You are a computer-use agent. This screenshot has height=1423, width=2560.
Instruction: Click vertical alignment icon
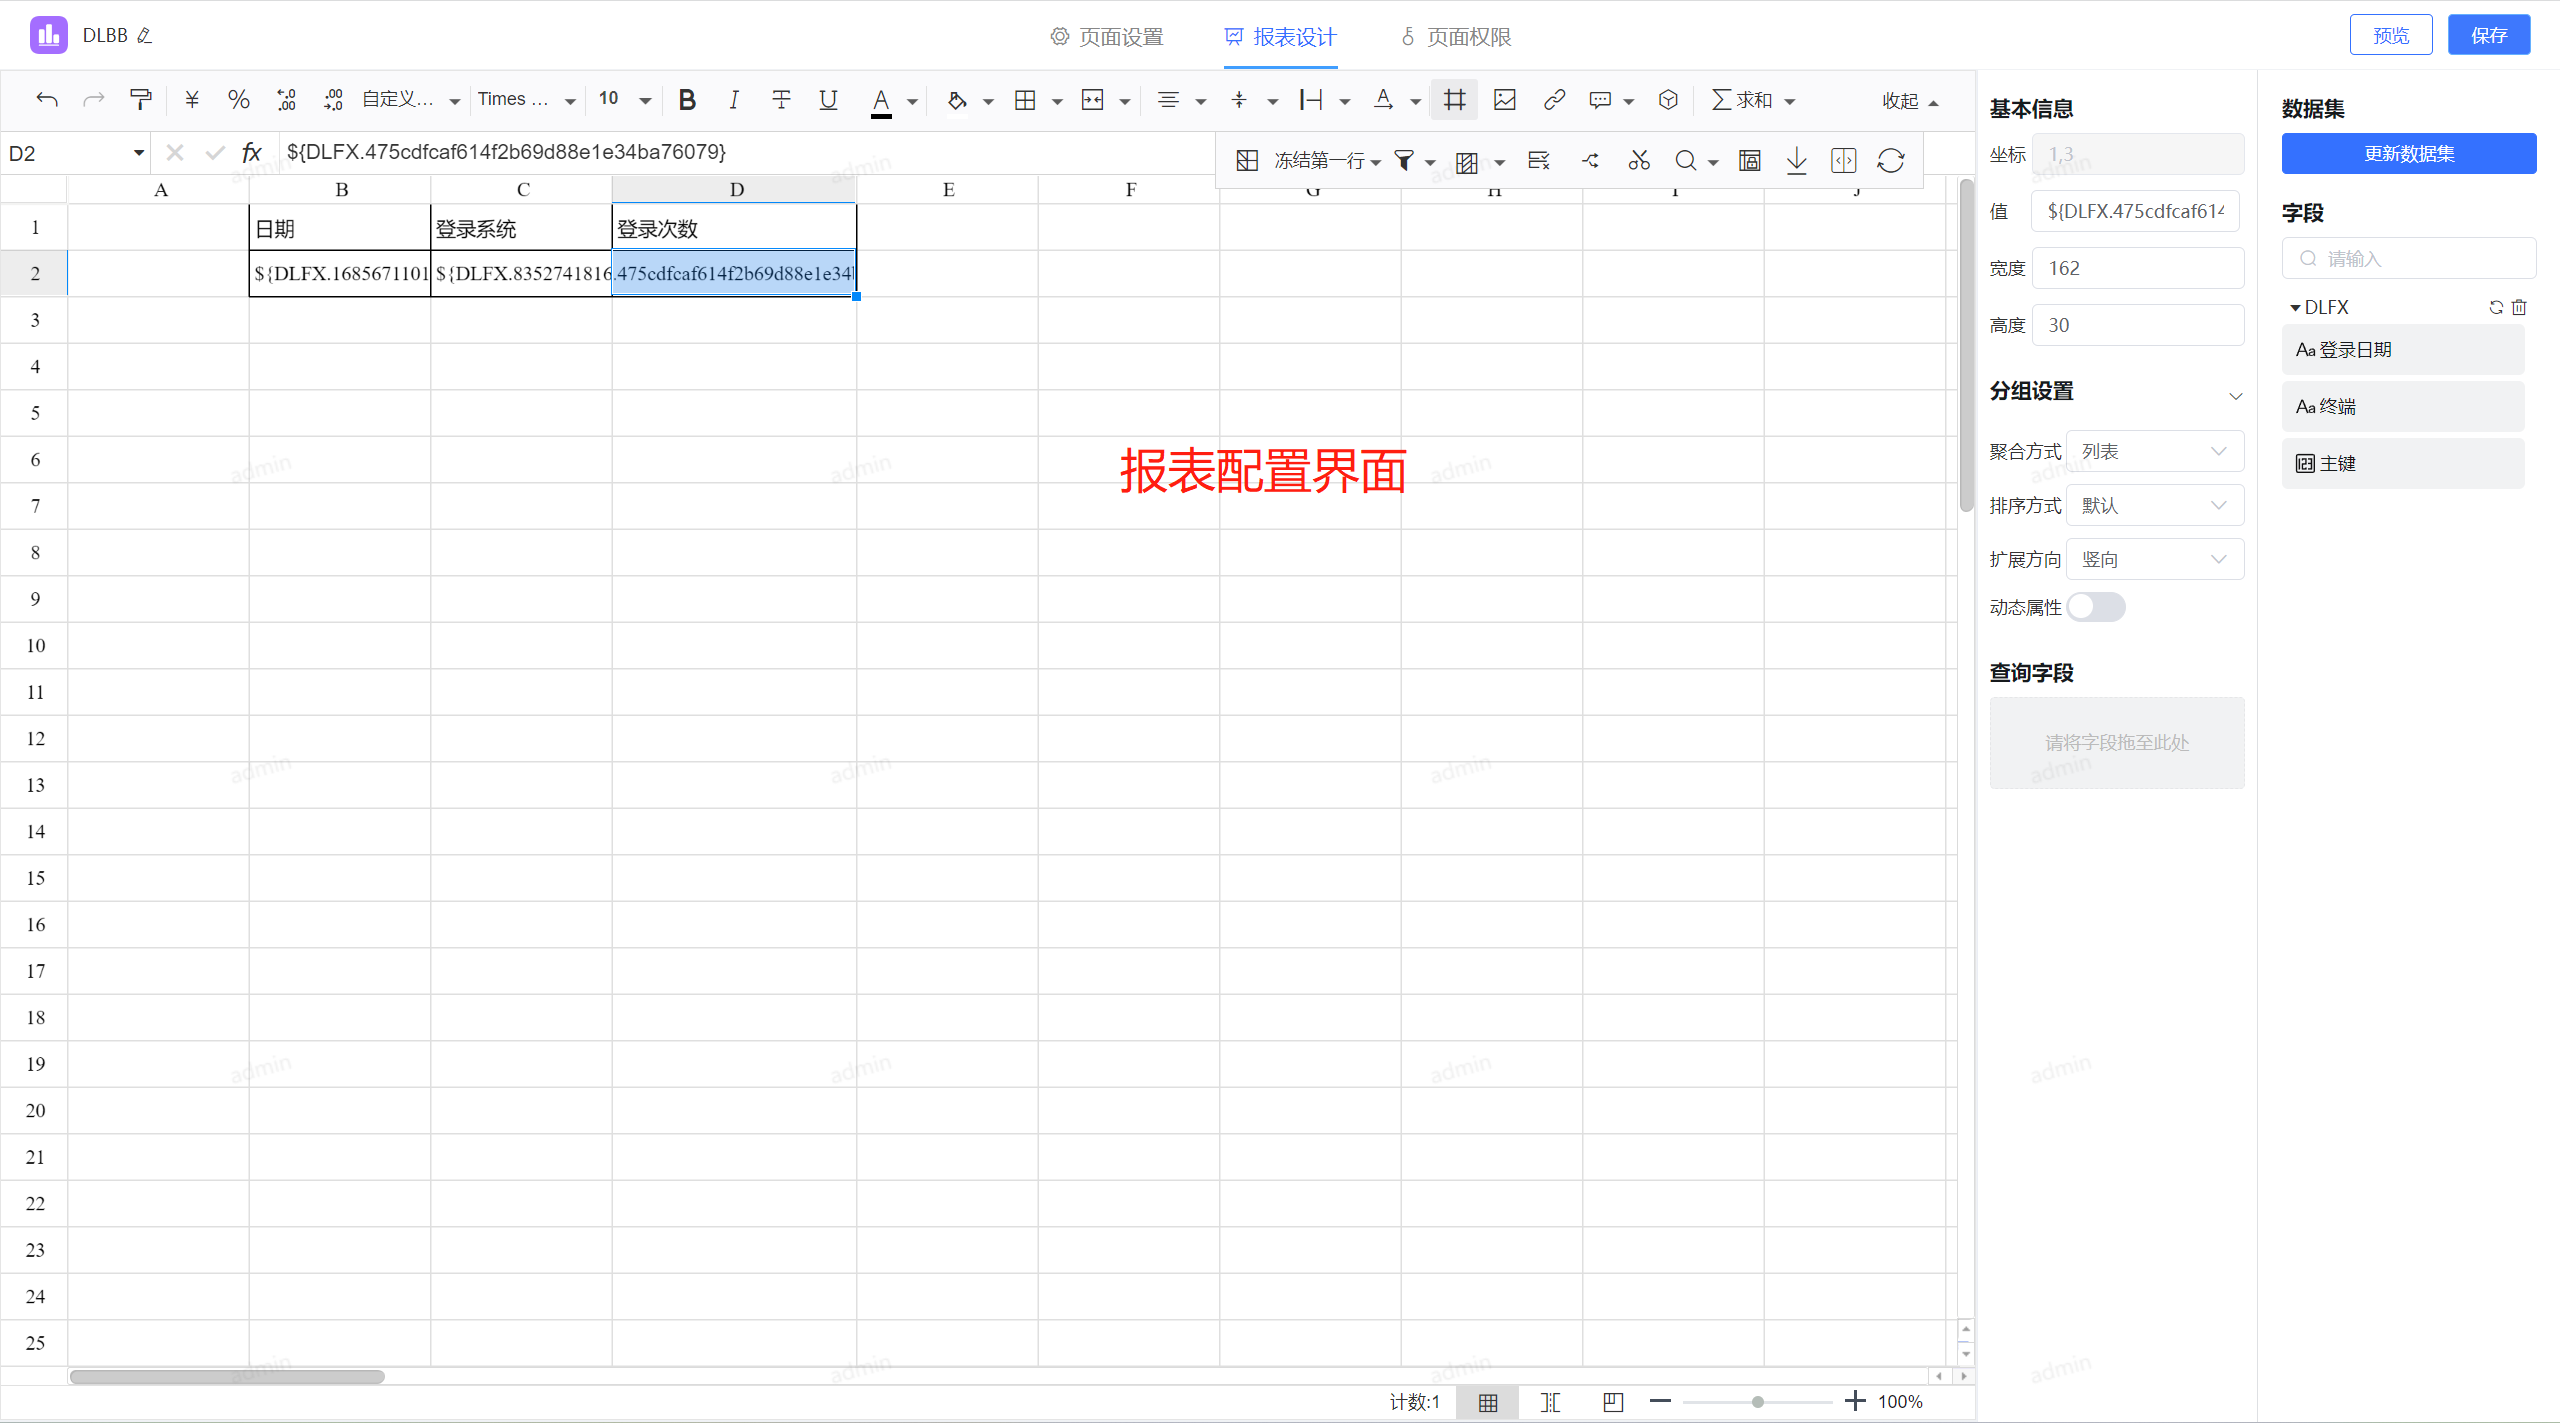coord(1240,100)
